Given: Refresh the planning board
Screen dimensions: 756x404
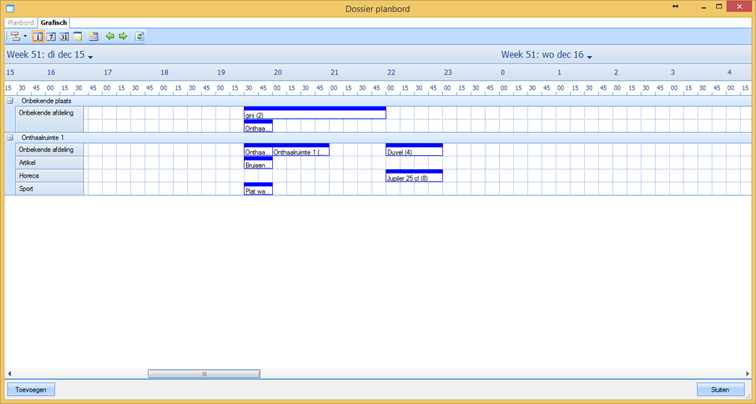Looking at the screenshot, I should 140,36.
